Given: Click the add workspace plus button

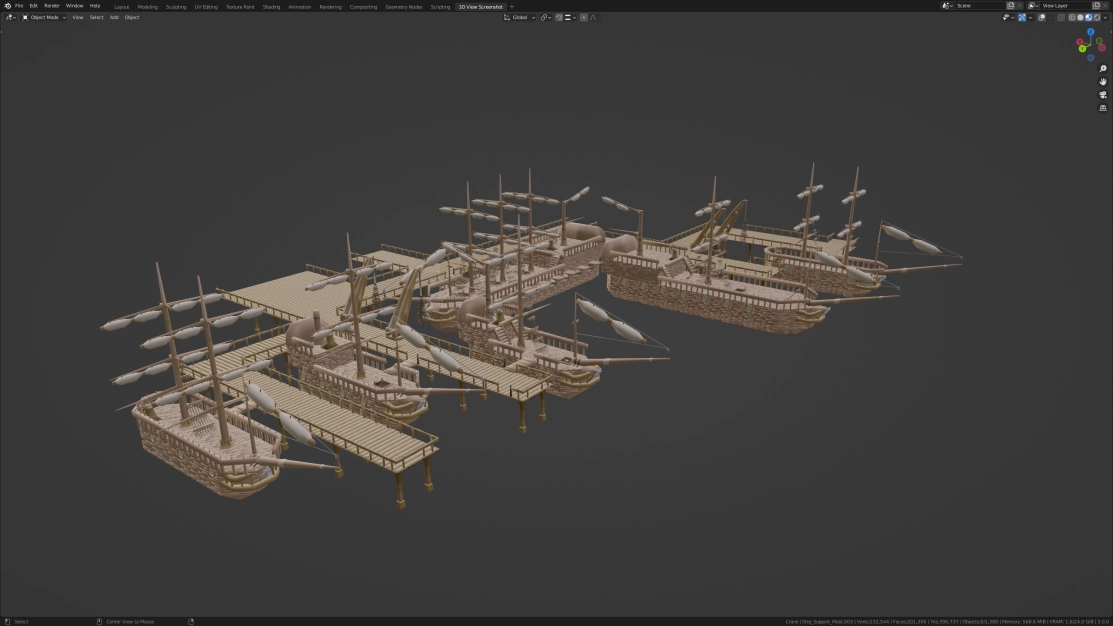Looking at the screenshot, I should coord(512,7).
